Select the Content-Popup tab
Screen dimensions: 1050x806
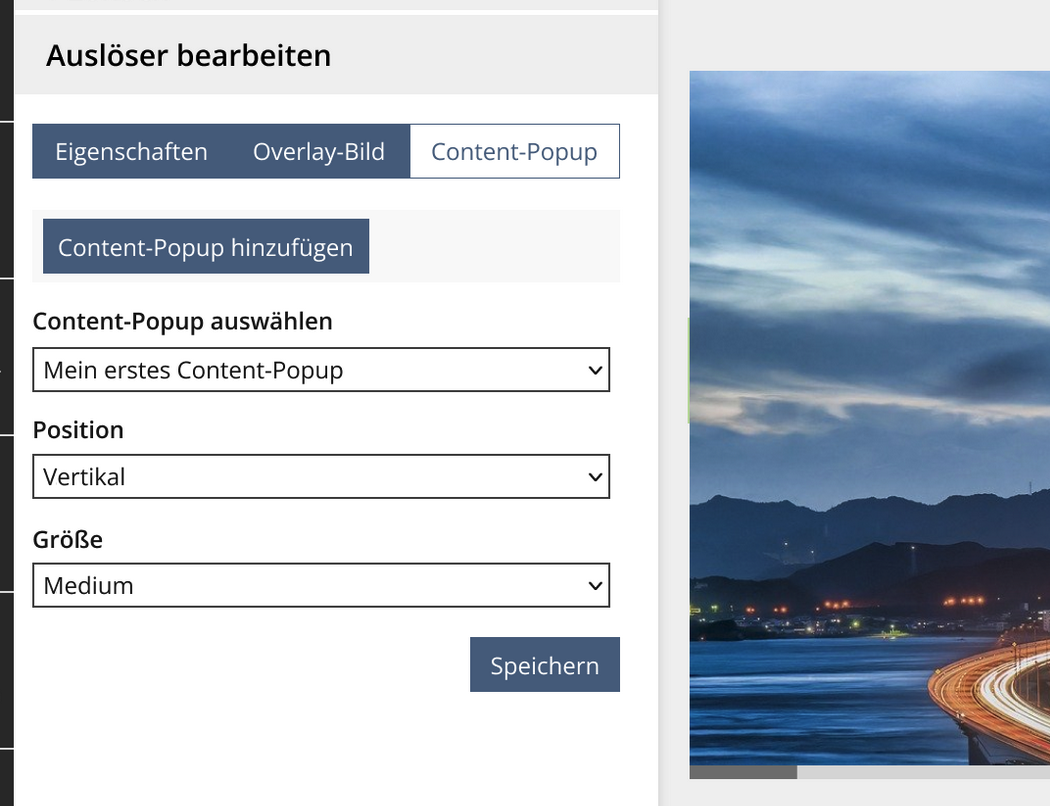[514, 152]
